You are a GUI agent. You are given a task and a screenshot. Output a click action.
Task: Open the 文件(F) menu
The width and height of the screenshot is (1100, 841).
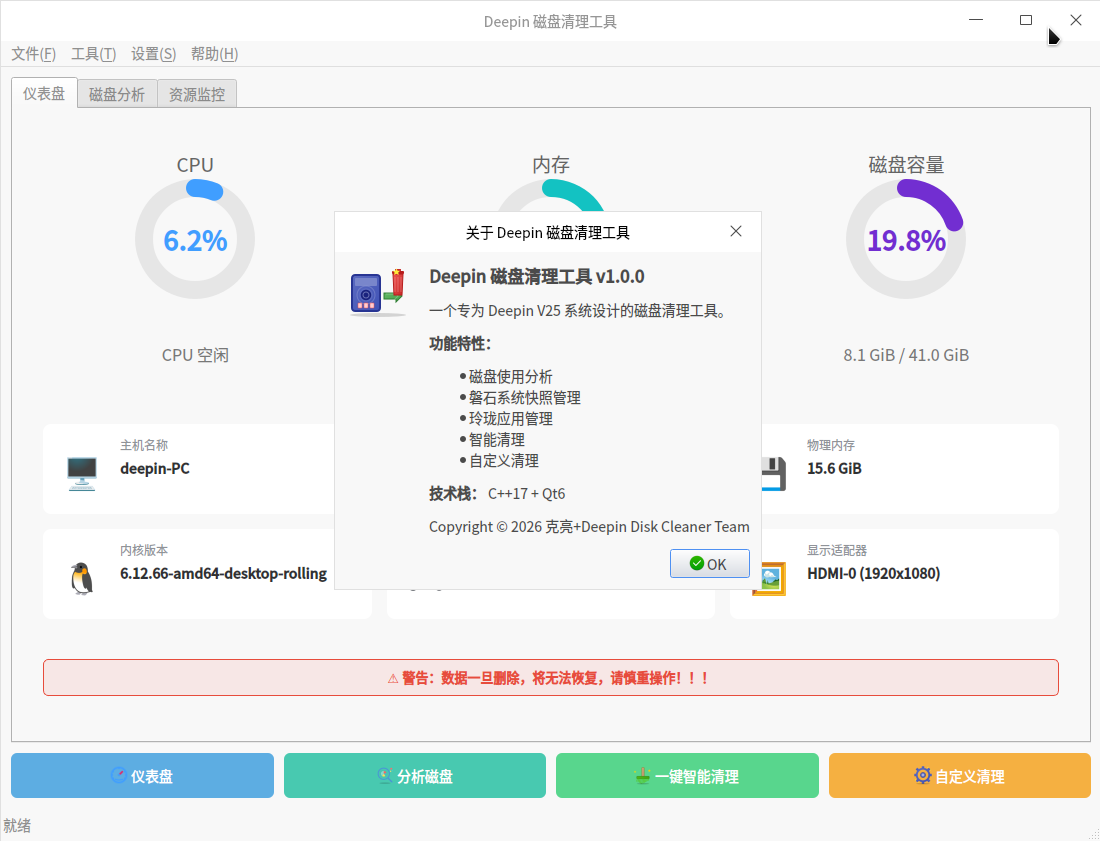pos(34,54)
